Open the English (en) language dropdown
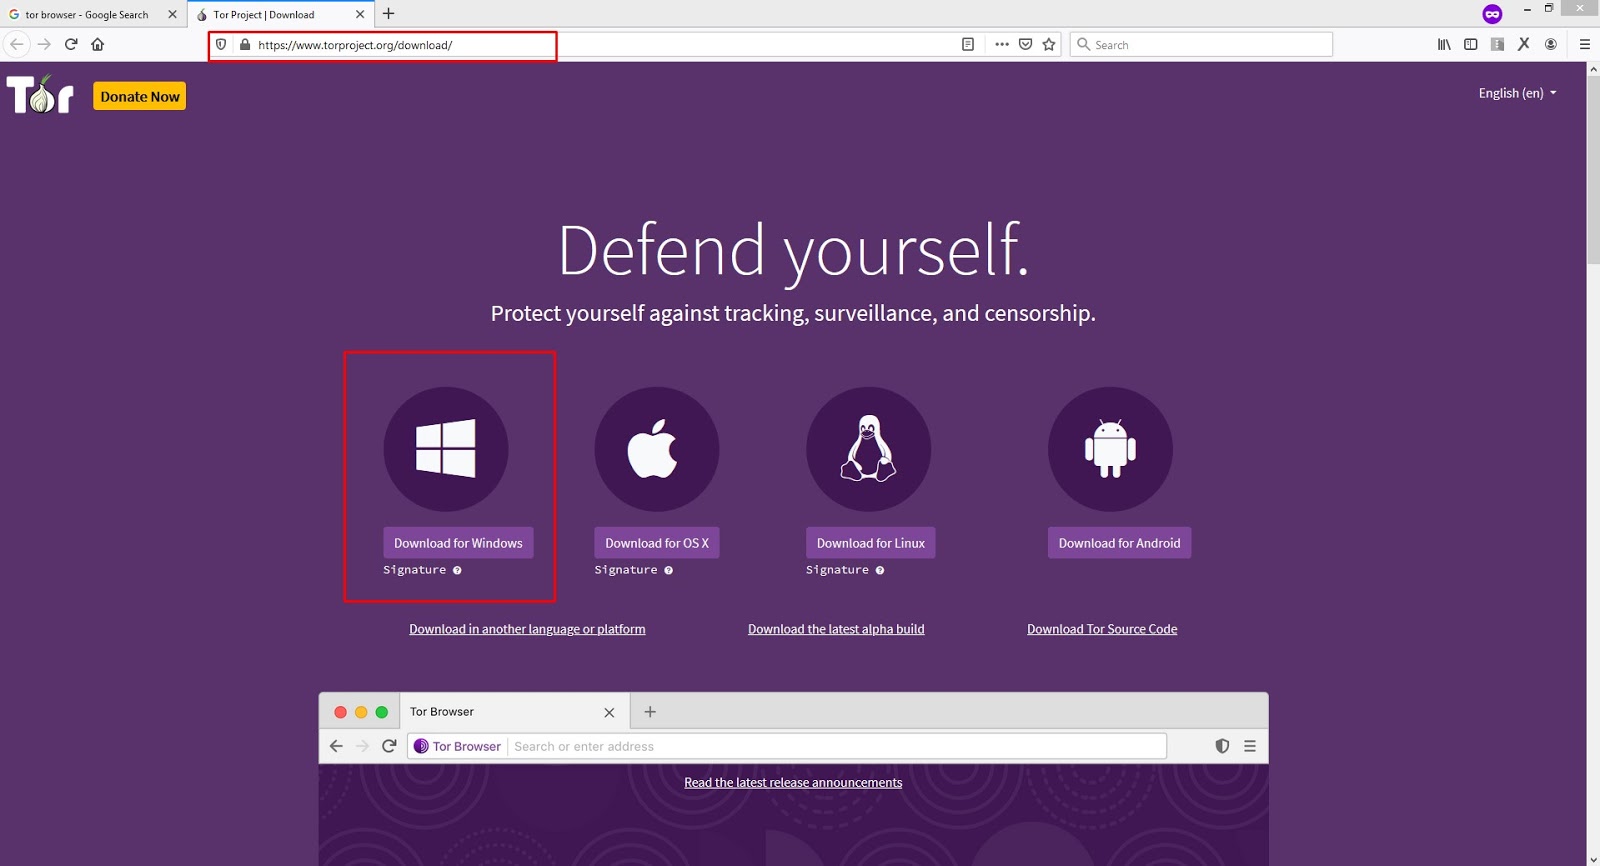Viewport: 1600px width, 866px height. [x=1517, y=93]
